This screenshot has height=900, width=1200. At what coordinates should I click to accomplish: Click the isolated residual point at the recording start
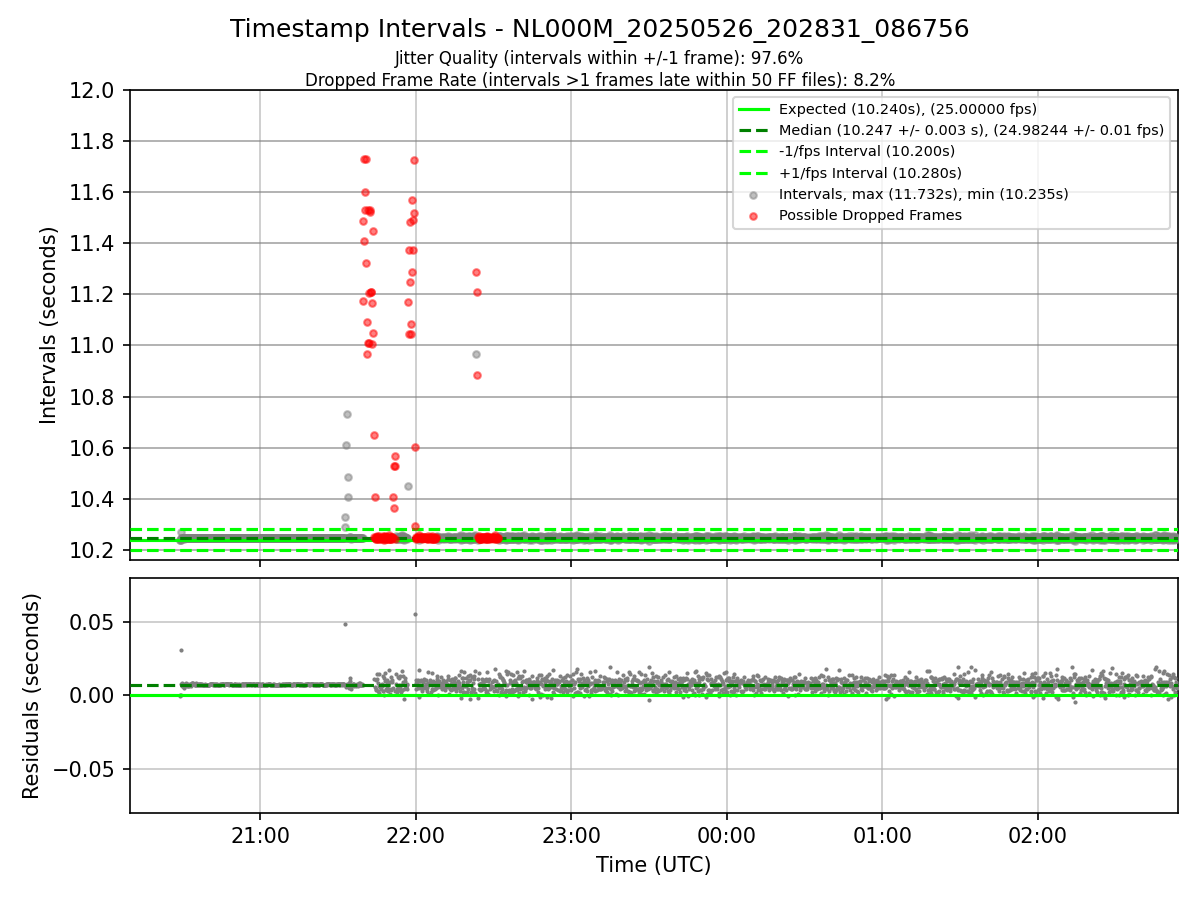(x=181, y=650)
